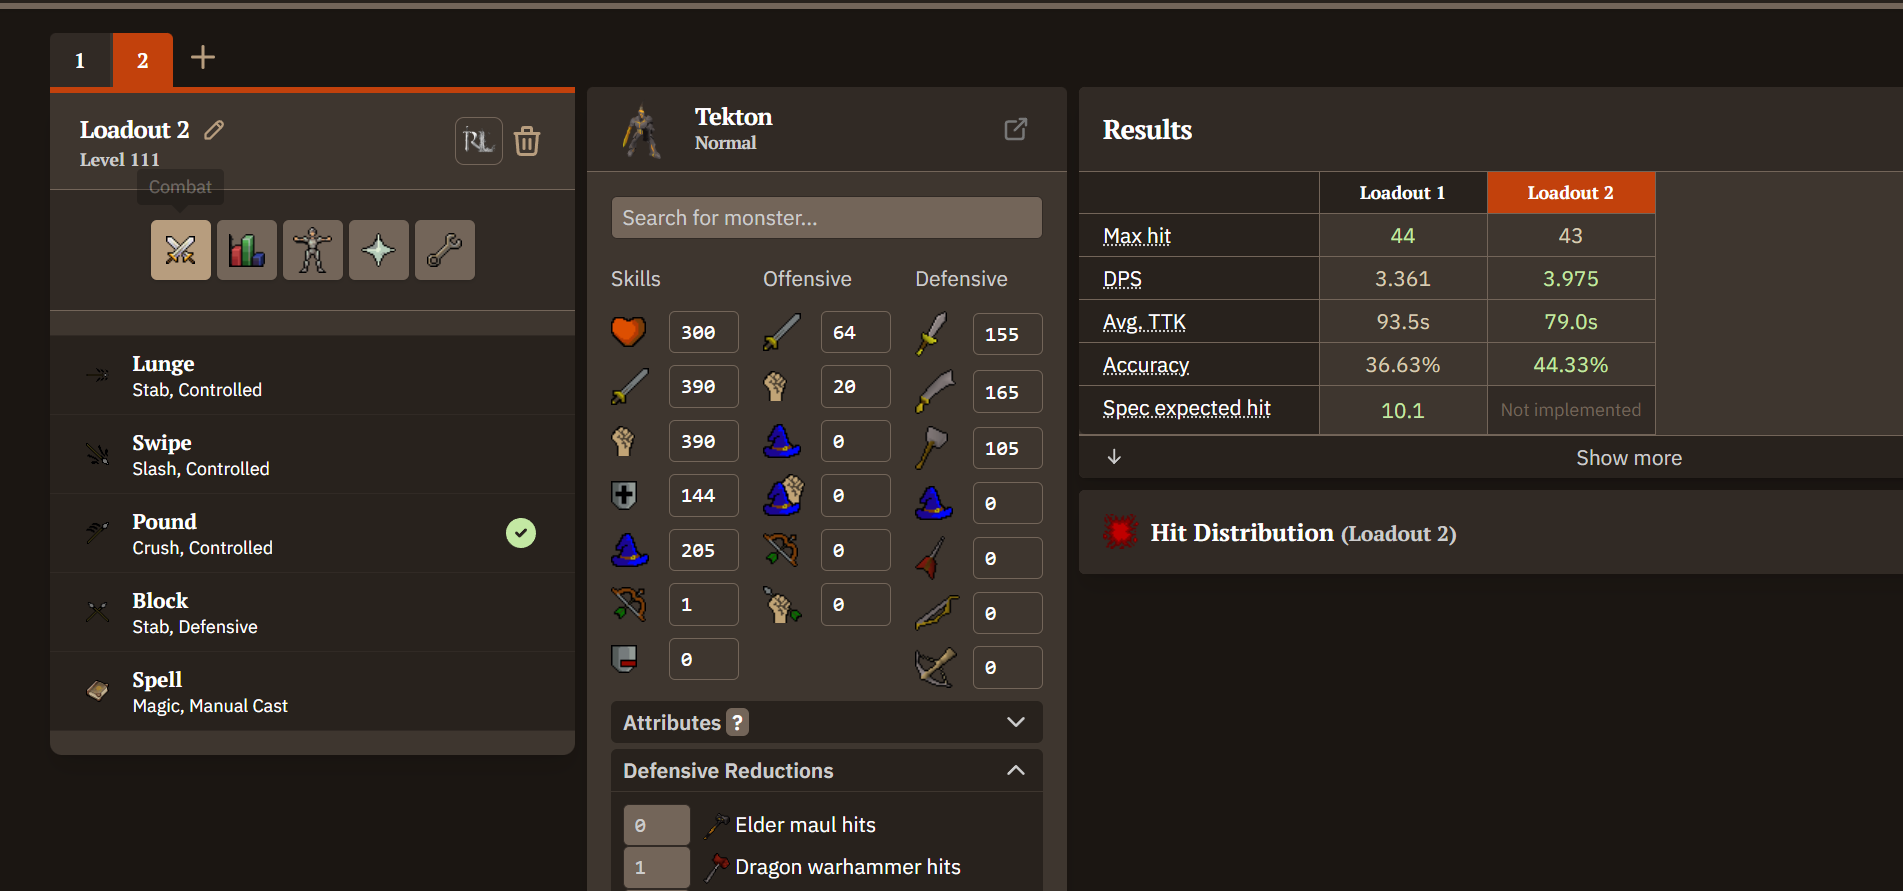Select the Loadout 1 results column header
This screenshot has height=891, width=1903.
pos(1403,193)
